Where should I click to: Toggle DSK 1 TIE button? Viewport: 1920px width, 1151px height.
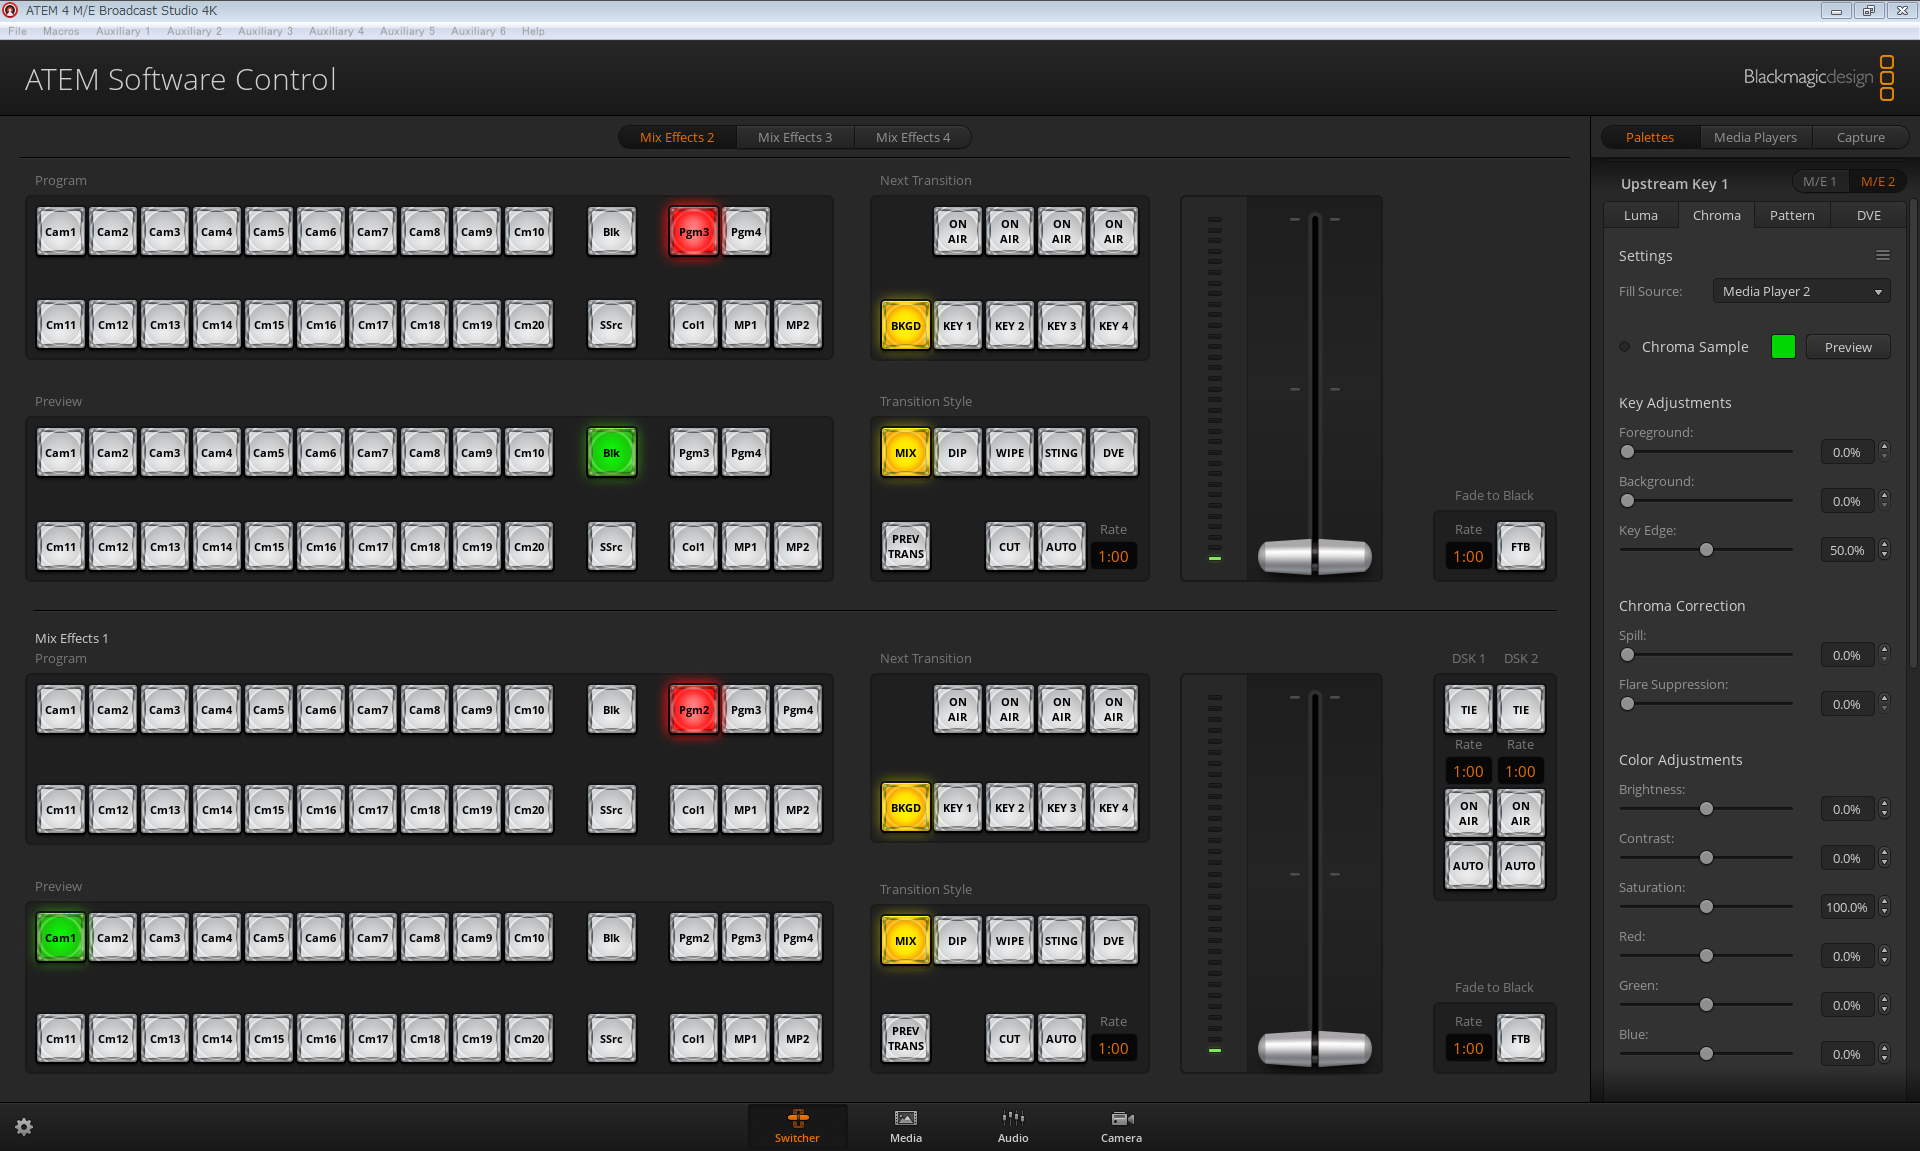(x=1468, y=710)
